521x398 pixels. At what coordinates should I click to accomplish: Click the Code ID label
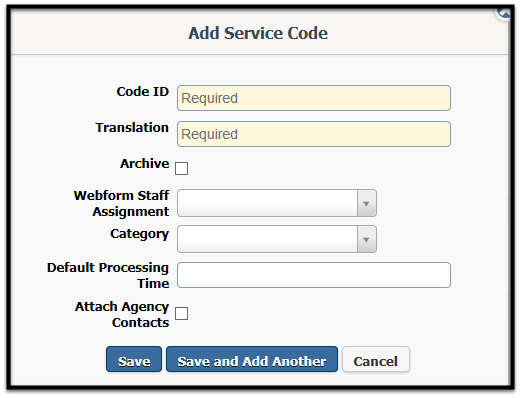(143, 92)
